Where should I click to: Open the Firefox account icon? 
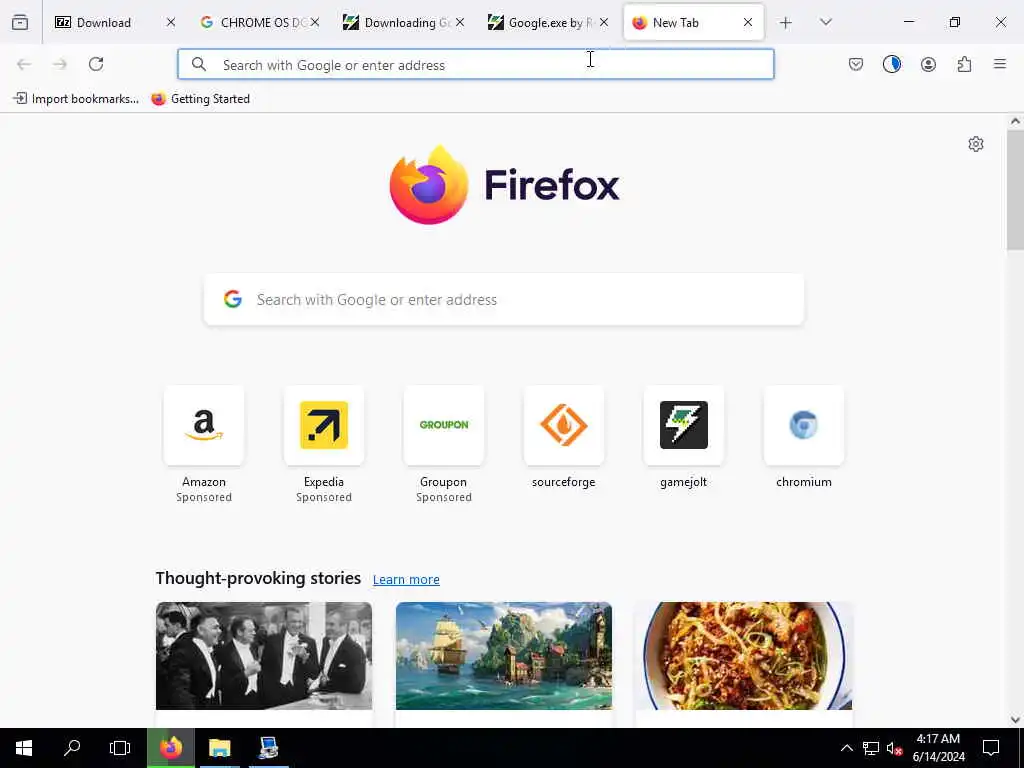[x=928, y=64]
